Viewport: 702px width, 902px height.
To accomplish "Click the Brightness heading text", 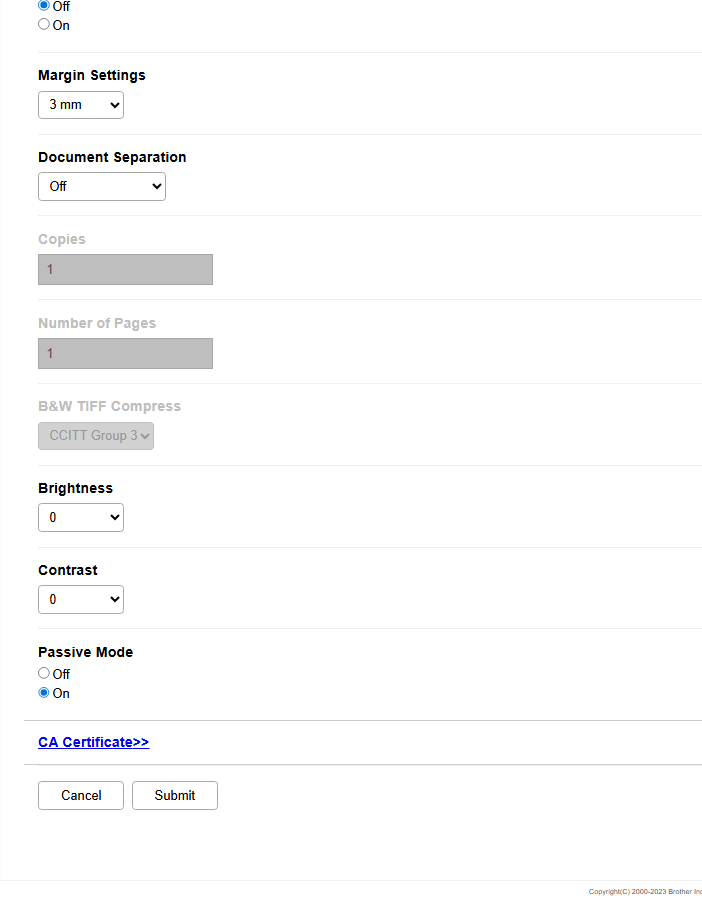I will 75,488.
